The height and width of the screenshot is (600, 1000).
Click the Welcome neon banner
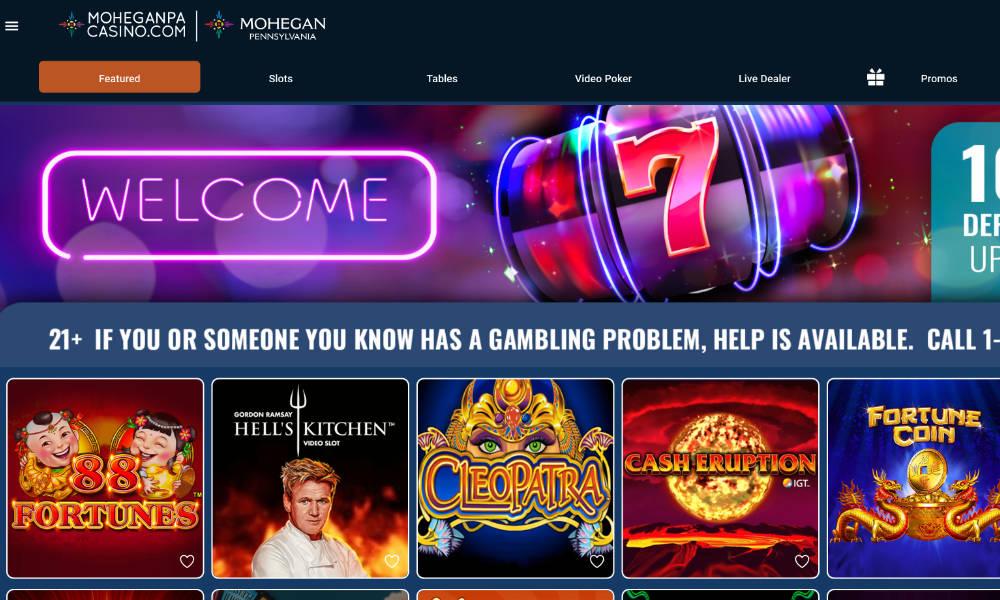point(240,205)
